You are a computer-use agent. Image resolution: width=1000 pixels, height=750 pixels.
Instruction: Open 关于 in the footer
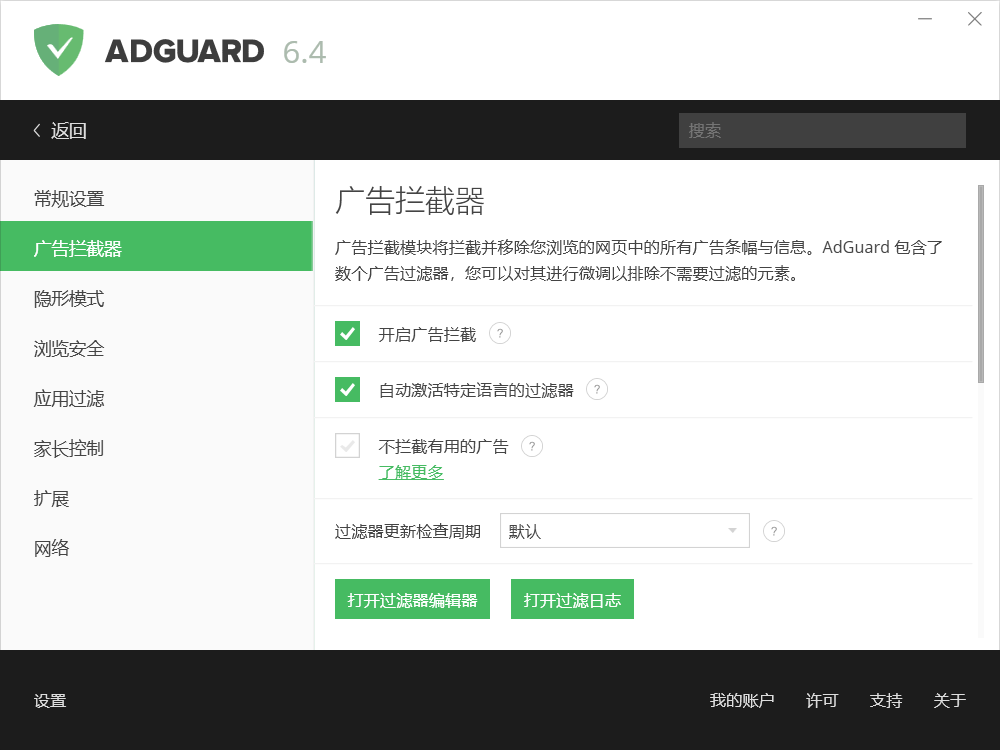[950, 700]
